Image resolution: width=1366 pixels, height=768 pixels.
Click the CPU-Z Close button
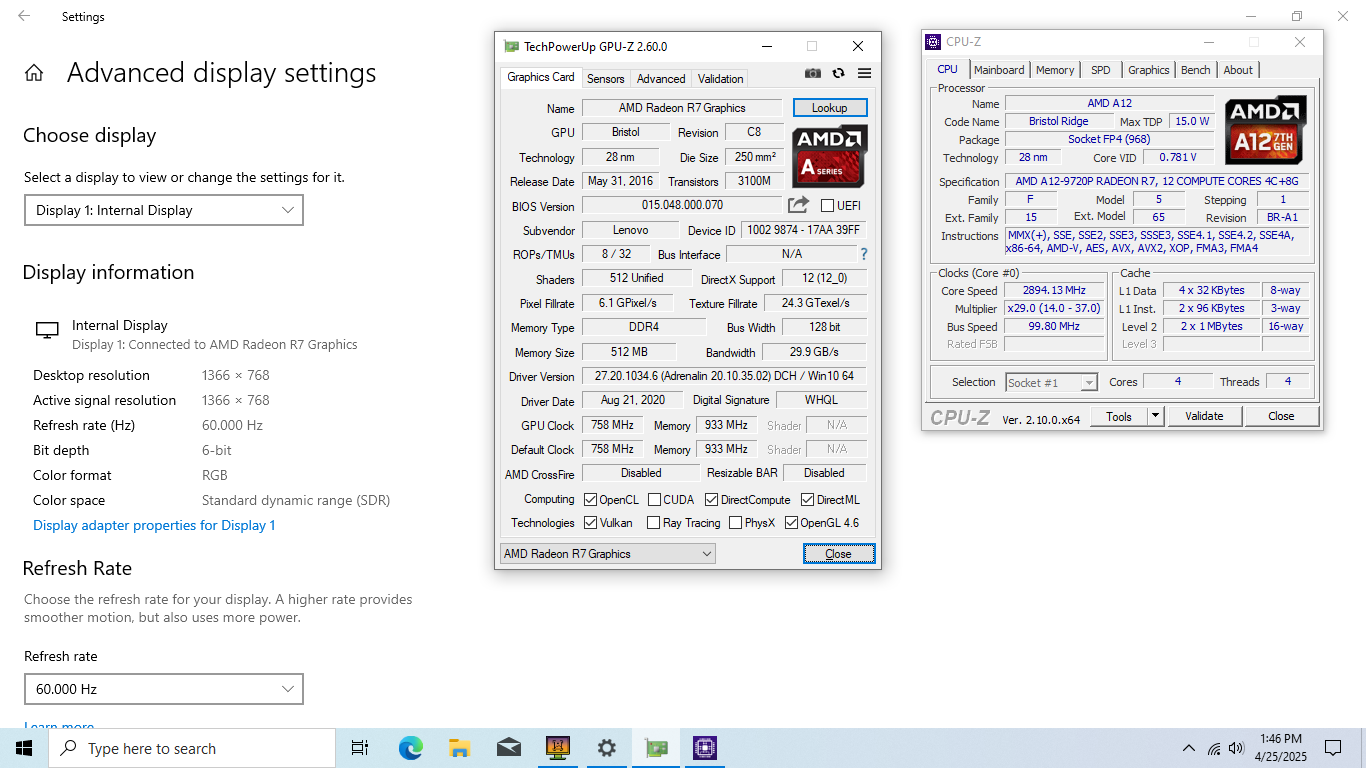pos(1281,416)
